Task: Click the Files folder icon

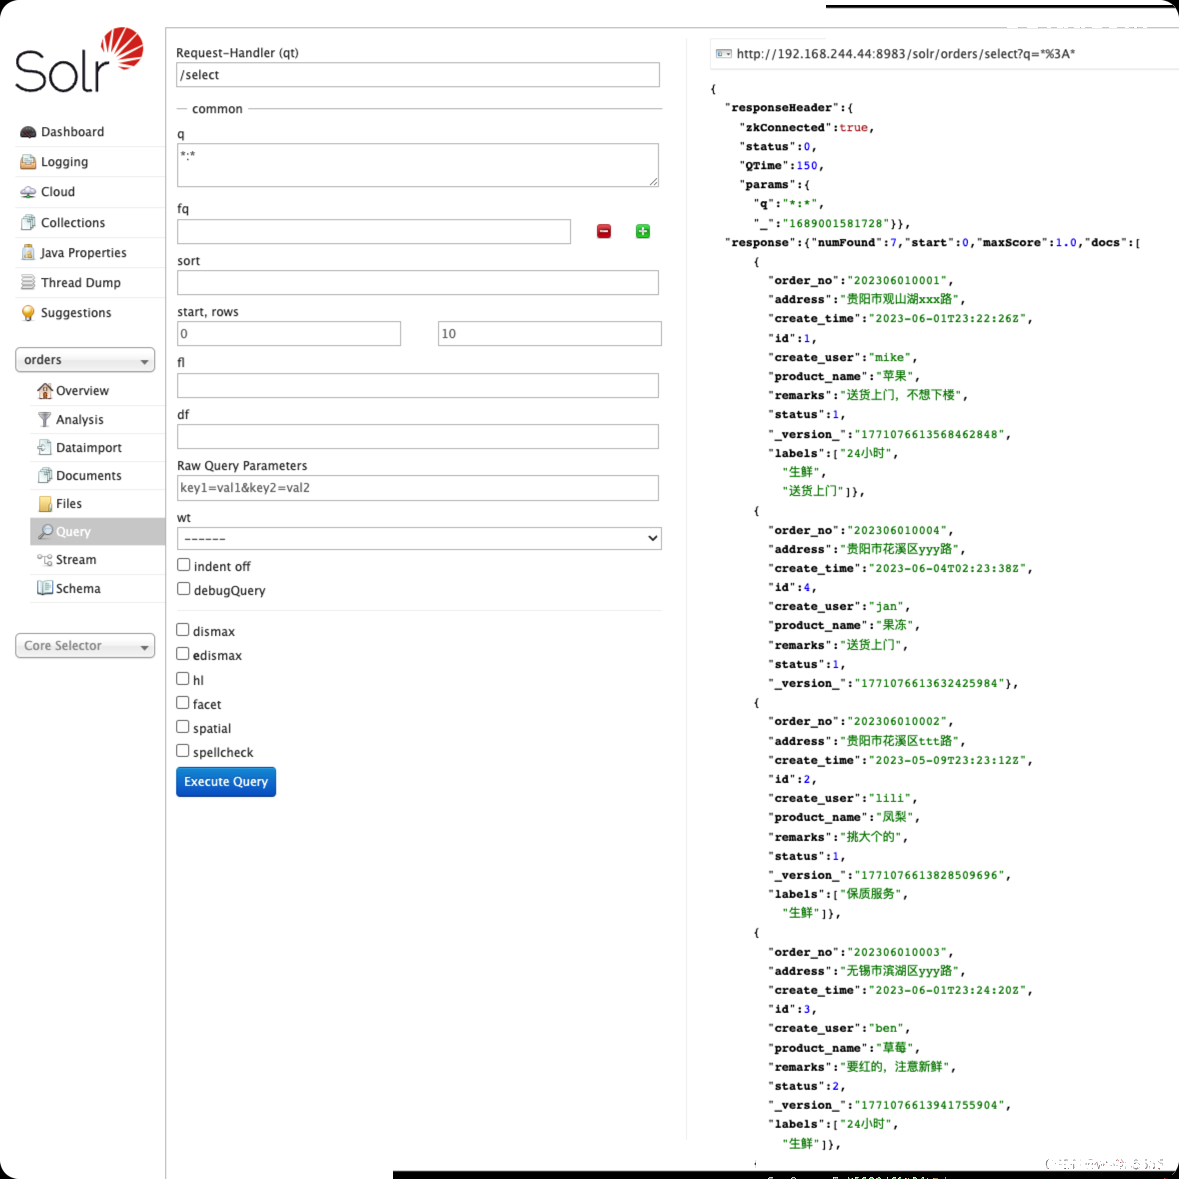Action: 45,504
